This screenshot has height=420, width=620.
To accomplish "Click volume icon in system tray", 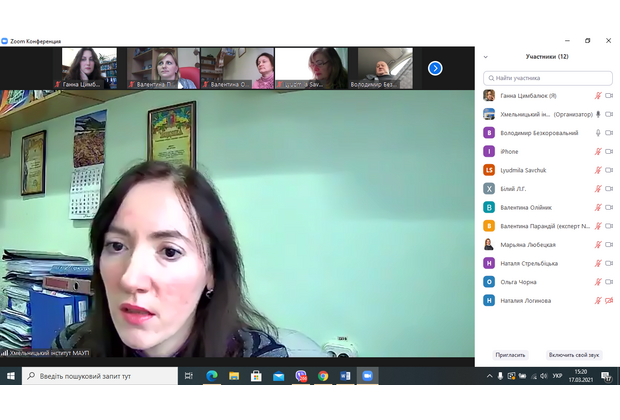I will [544, 376].
